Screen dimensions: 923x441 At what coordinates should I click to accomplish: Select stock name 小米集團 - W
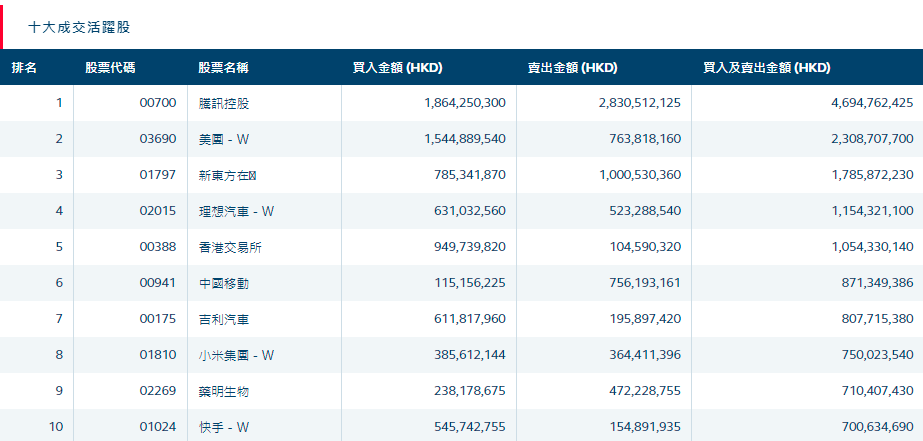click(x=237, y=356)
